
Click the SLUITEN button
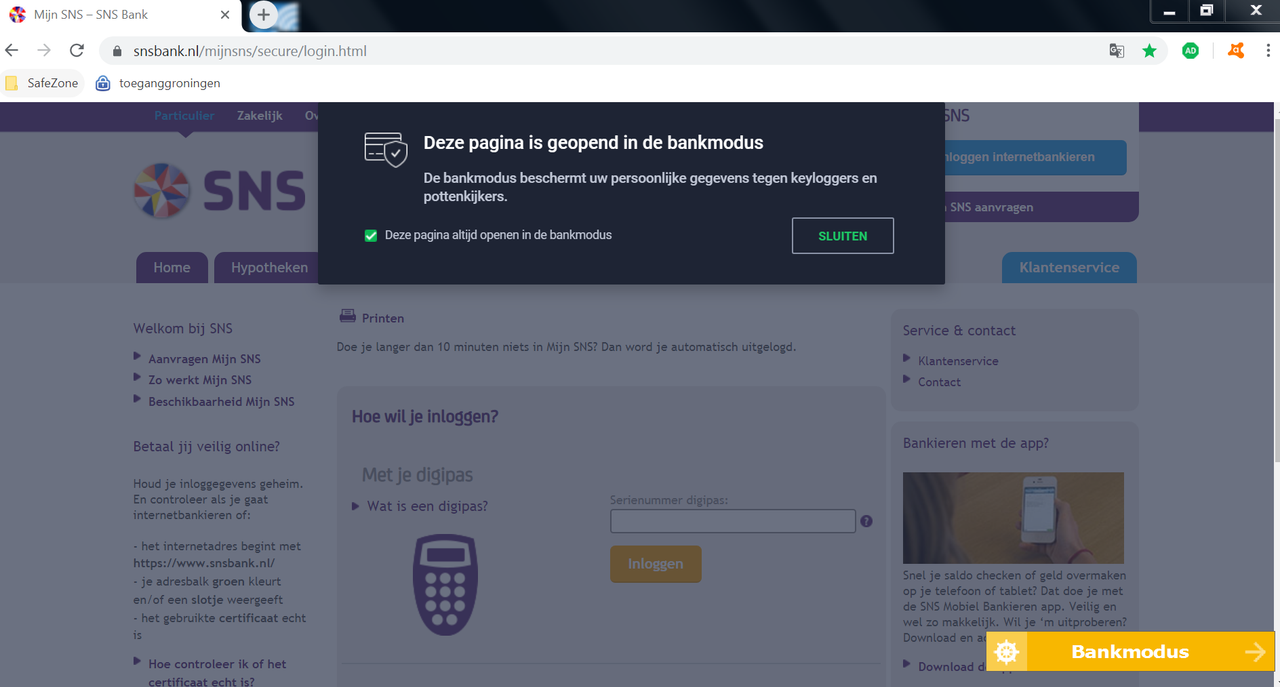coord(843,236)
